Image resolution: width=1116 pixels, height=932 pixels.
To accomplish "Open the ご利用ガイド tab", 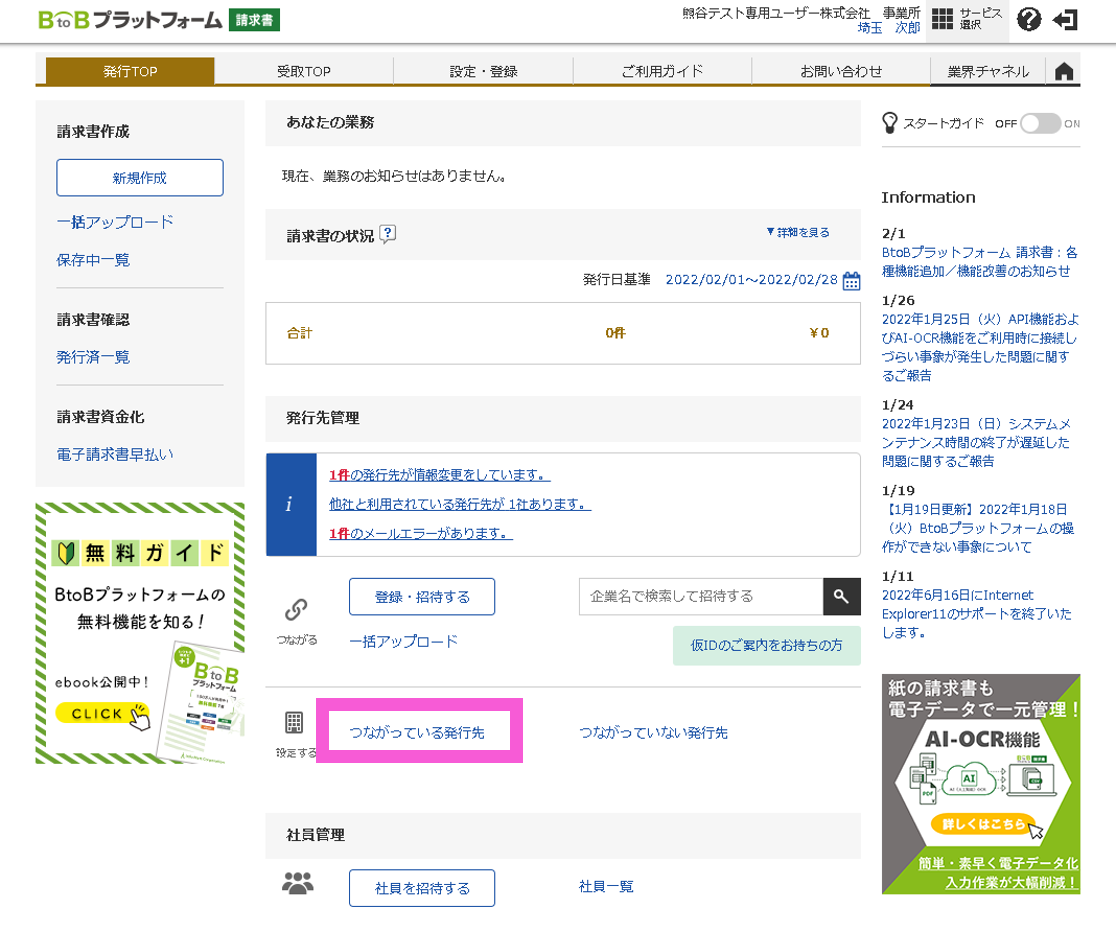I will click(x=663, y=71).
